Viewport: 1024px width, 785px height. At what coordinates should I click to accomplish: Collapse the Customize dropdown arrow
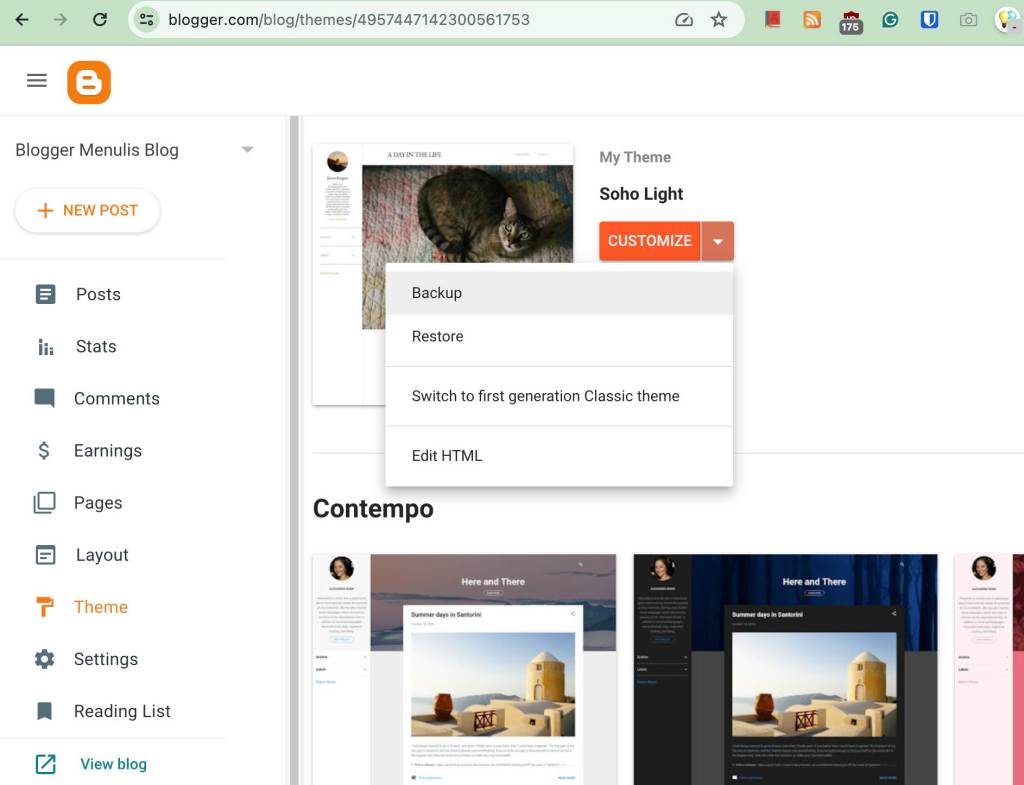pyautogui.click(x=718, y=241)
